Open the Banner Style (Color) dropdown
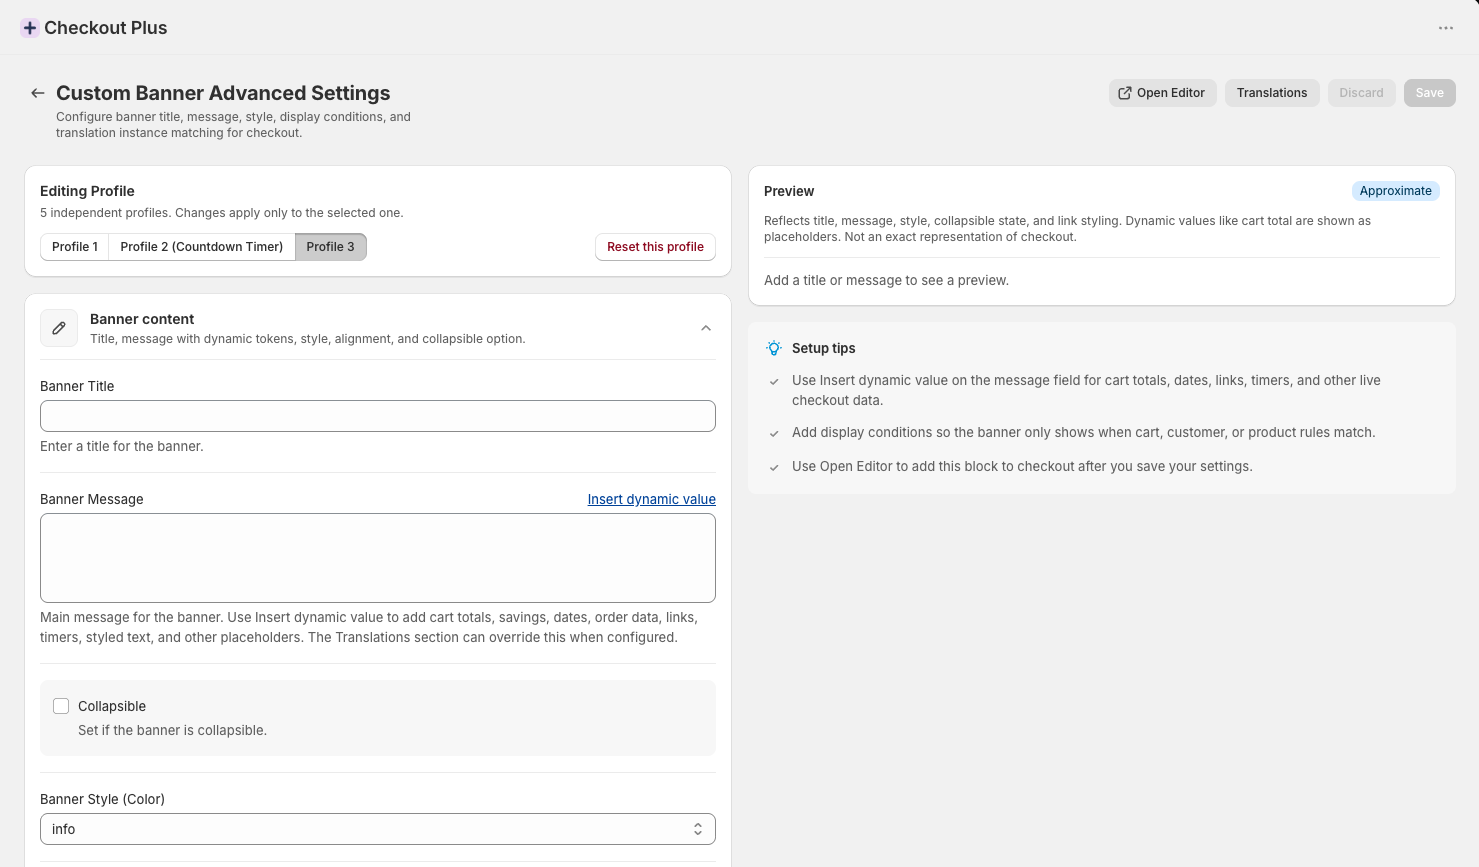1479x867 pixels. (x=378, y=829)
